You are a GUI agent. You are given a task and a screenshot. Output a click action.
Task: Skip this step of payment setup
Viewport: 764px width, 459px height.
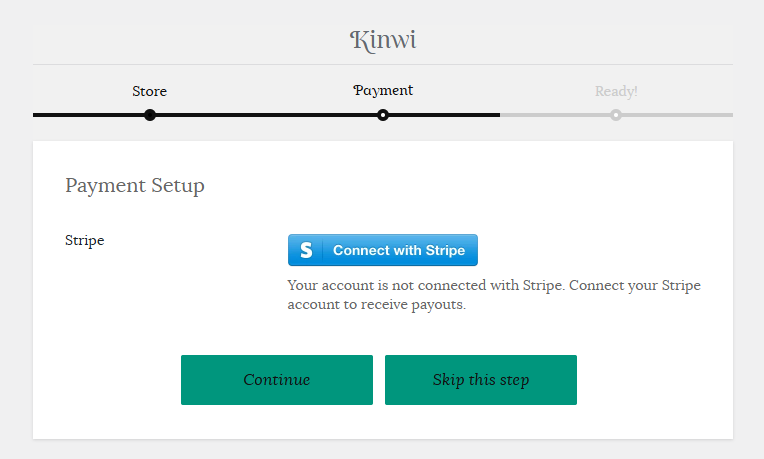481,380
